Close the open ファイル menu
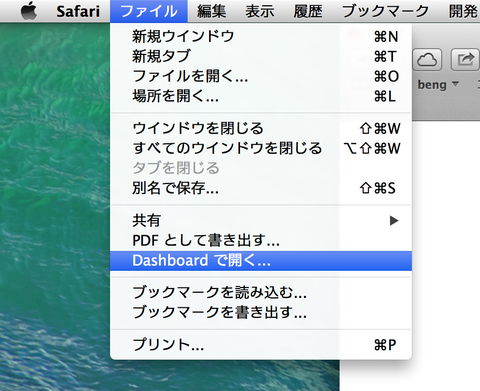 point(149,11)
